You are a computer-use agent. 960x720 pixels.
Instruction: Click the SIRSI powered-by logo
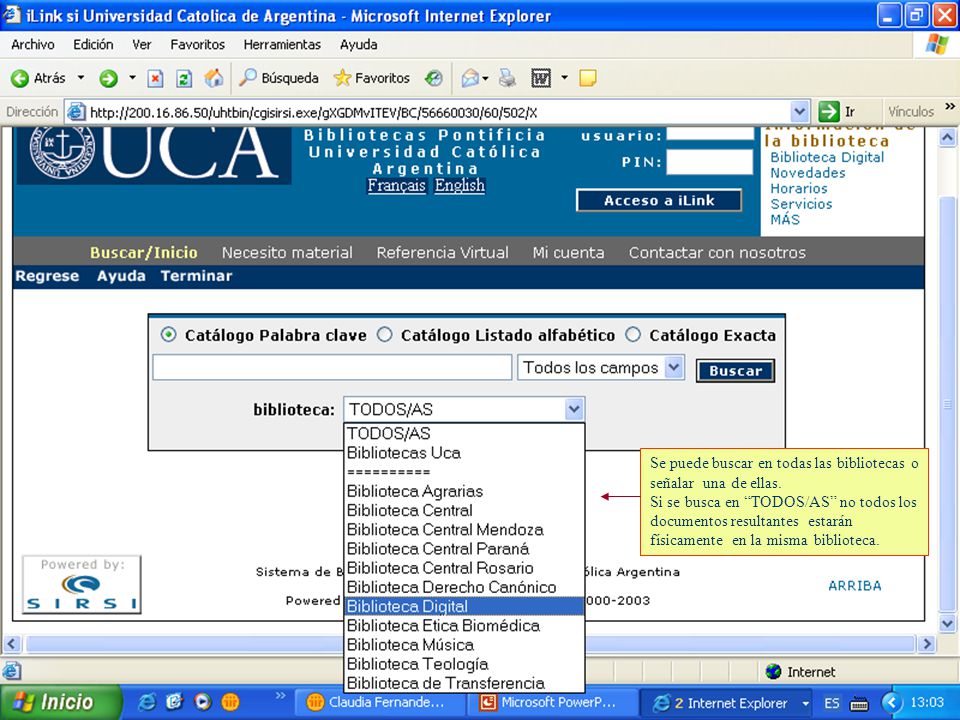click(81, 584)
